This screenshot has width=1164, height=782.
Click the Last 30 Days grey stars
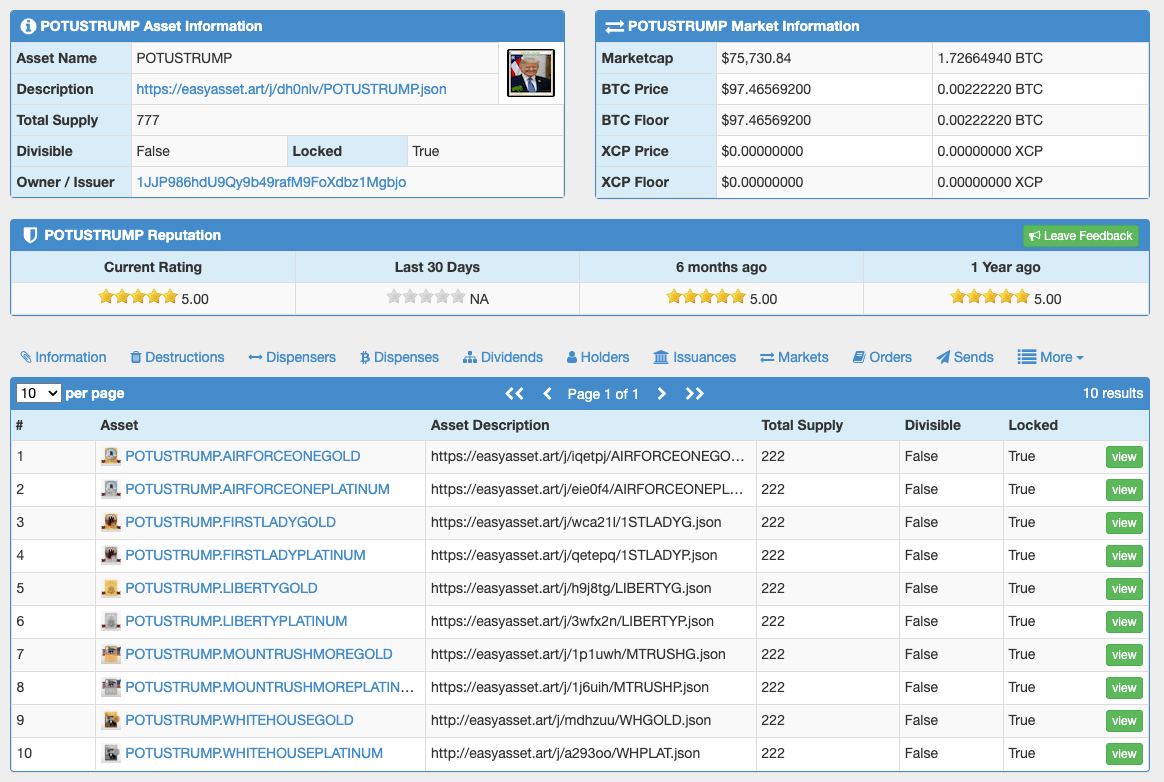tap(426, 297)
